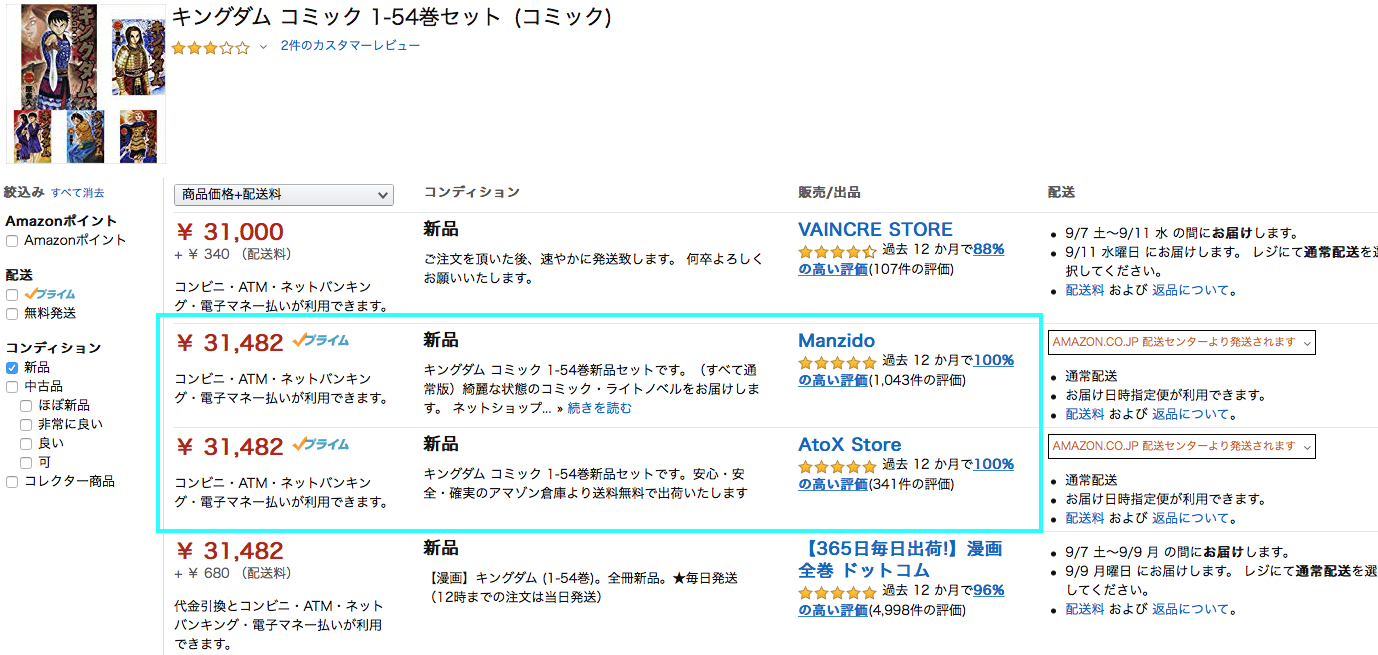
Task: Click the Manzido seller rating stars
Action: (837, 361)
